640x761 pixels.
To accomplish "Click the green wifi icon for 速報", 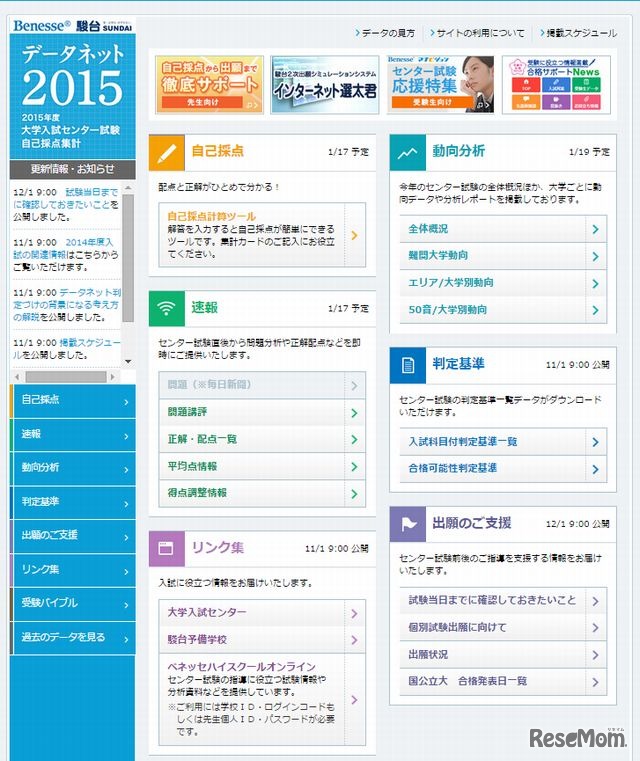I will (166, 309).
